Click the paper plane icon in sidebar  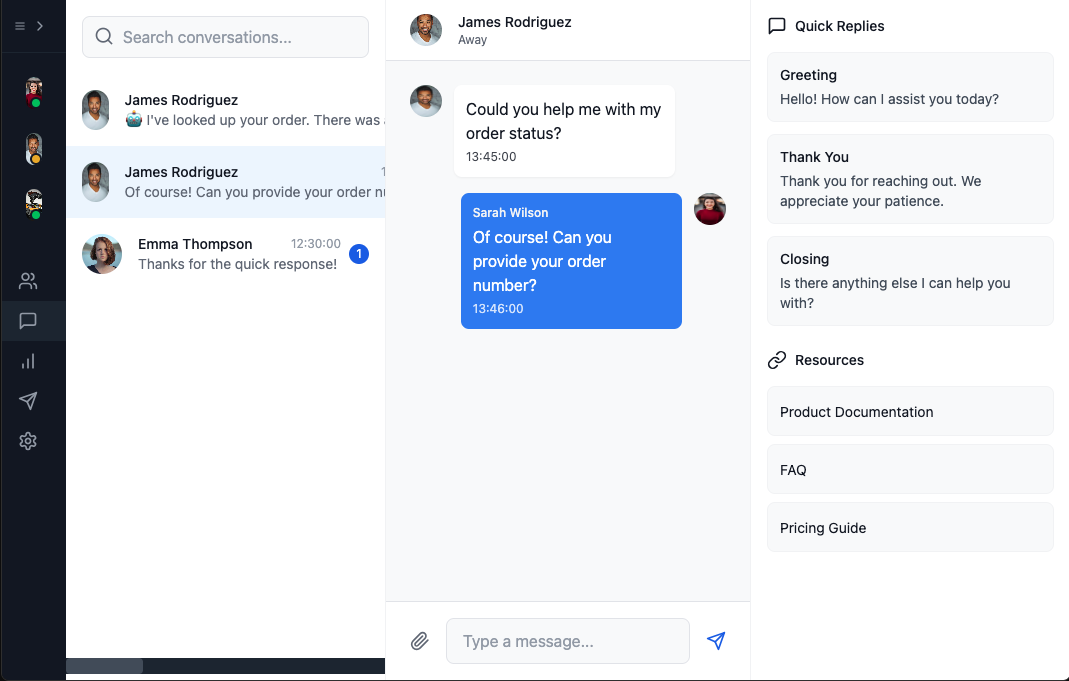point(28,401)
